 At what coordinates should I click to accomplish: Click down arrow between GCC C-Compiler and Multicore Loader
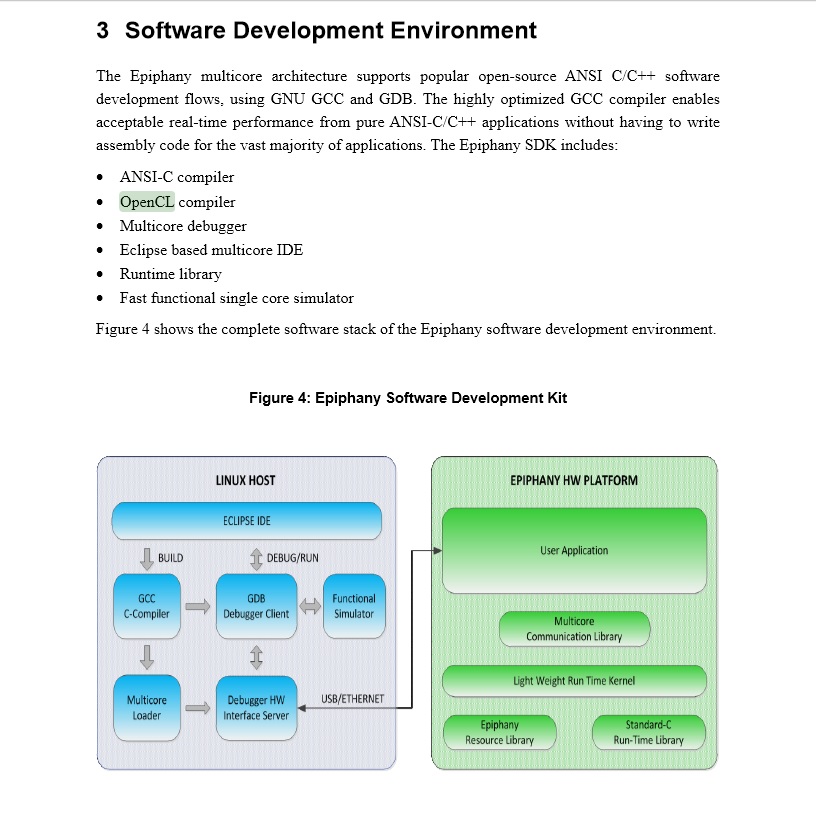tap(147, 657)
